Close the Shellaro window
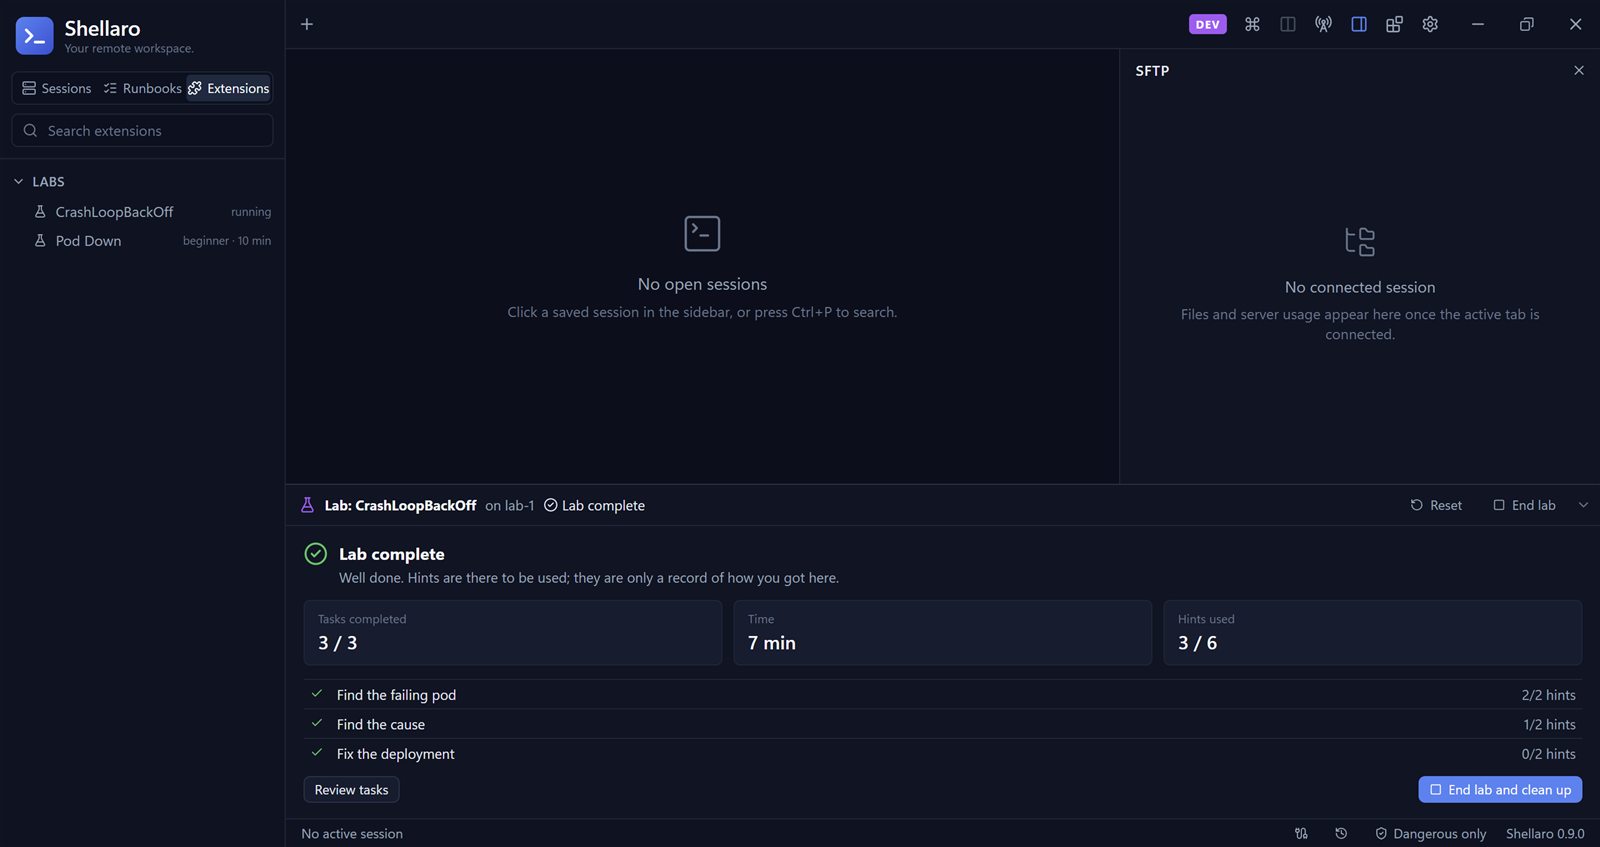Screen dimensions: 1600x847 [1575, 24]
